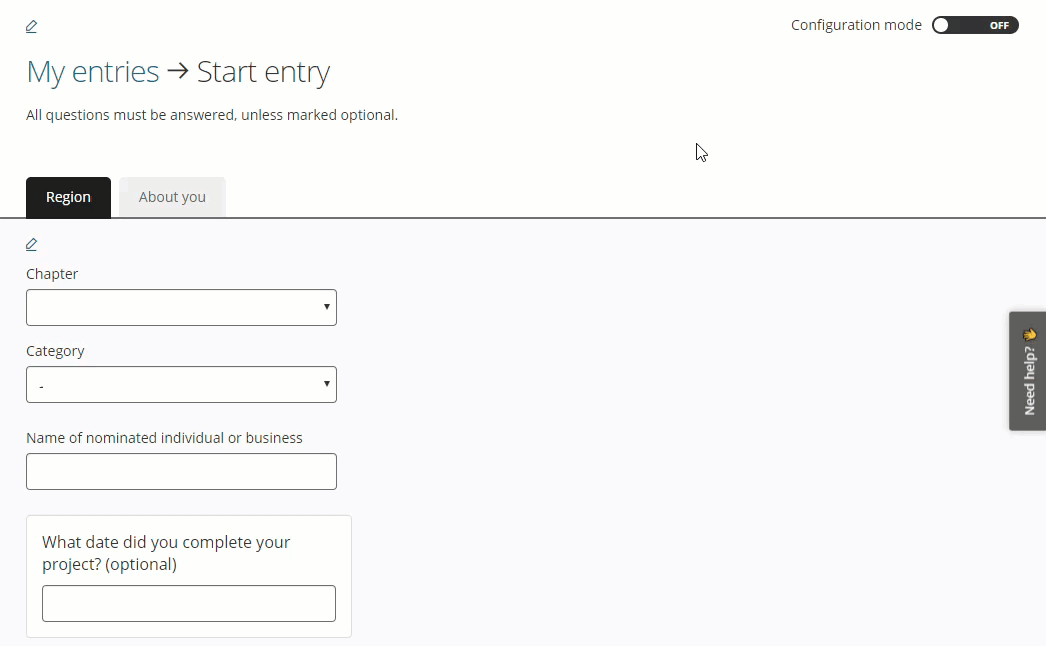Click the Configuration mode label text
1046x646 pixels.
click(856, 25)
